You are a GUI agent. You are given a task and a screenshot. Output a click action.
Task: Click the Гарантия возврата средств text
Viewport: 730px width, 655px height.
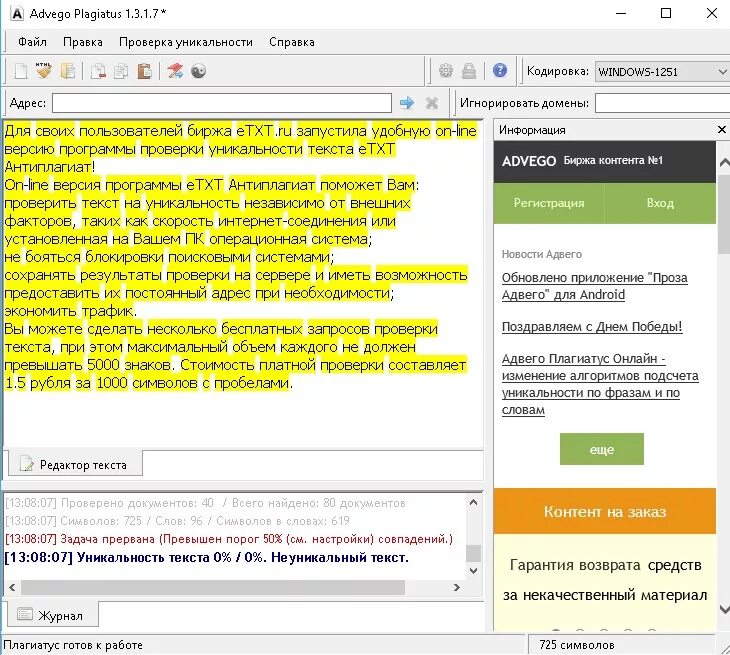coord(605,565)
